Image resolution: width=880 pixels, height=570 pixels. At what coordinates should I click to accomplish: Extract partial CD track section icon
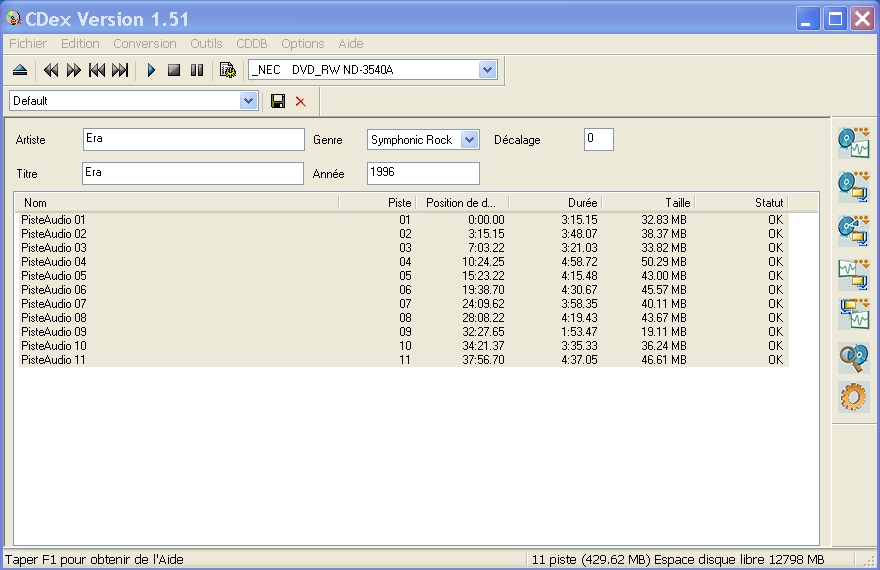[x=854, y=231]
